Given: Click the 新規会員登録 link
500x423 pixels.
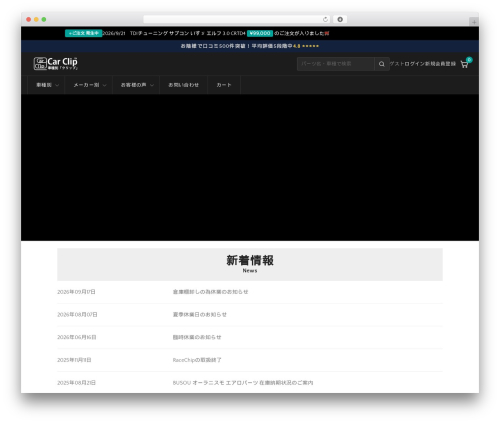Looking at the screenshot, I should coord(440,64).
